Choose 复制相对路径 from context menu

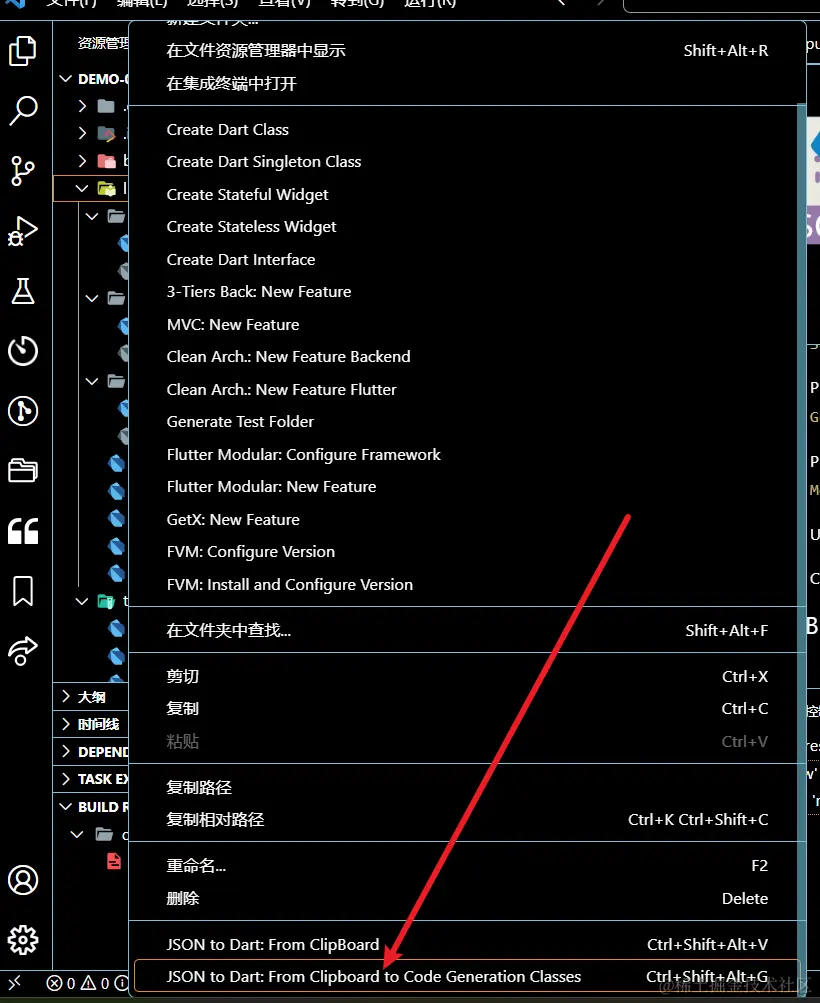[467, 819]
